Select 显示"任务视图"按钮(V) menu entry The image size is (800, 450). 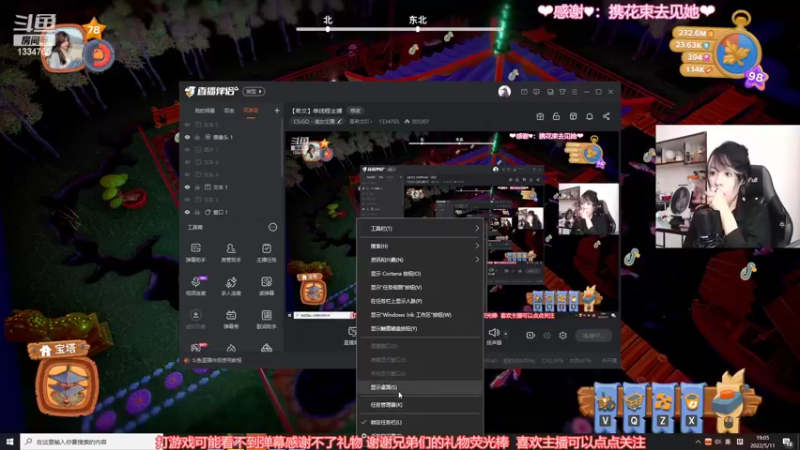tap(420, 287)
